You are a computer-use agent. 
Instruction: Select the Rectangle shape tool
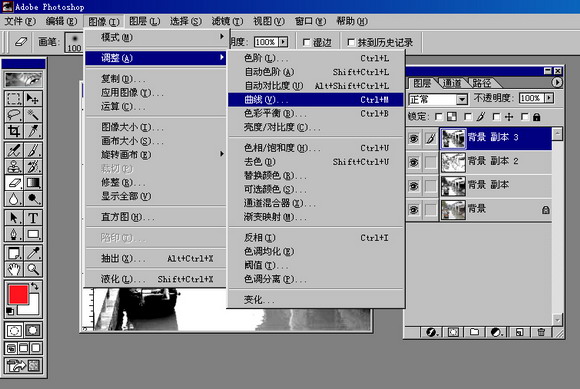(x=33, y=234)
